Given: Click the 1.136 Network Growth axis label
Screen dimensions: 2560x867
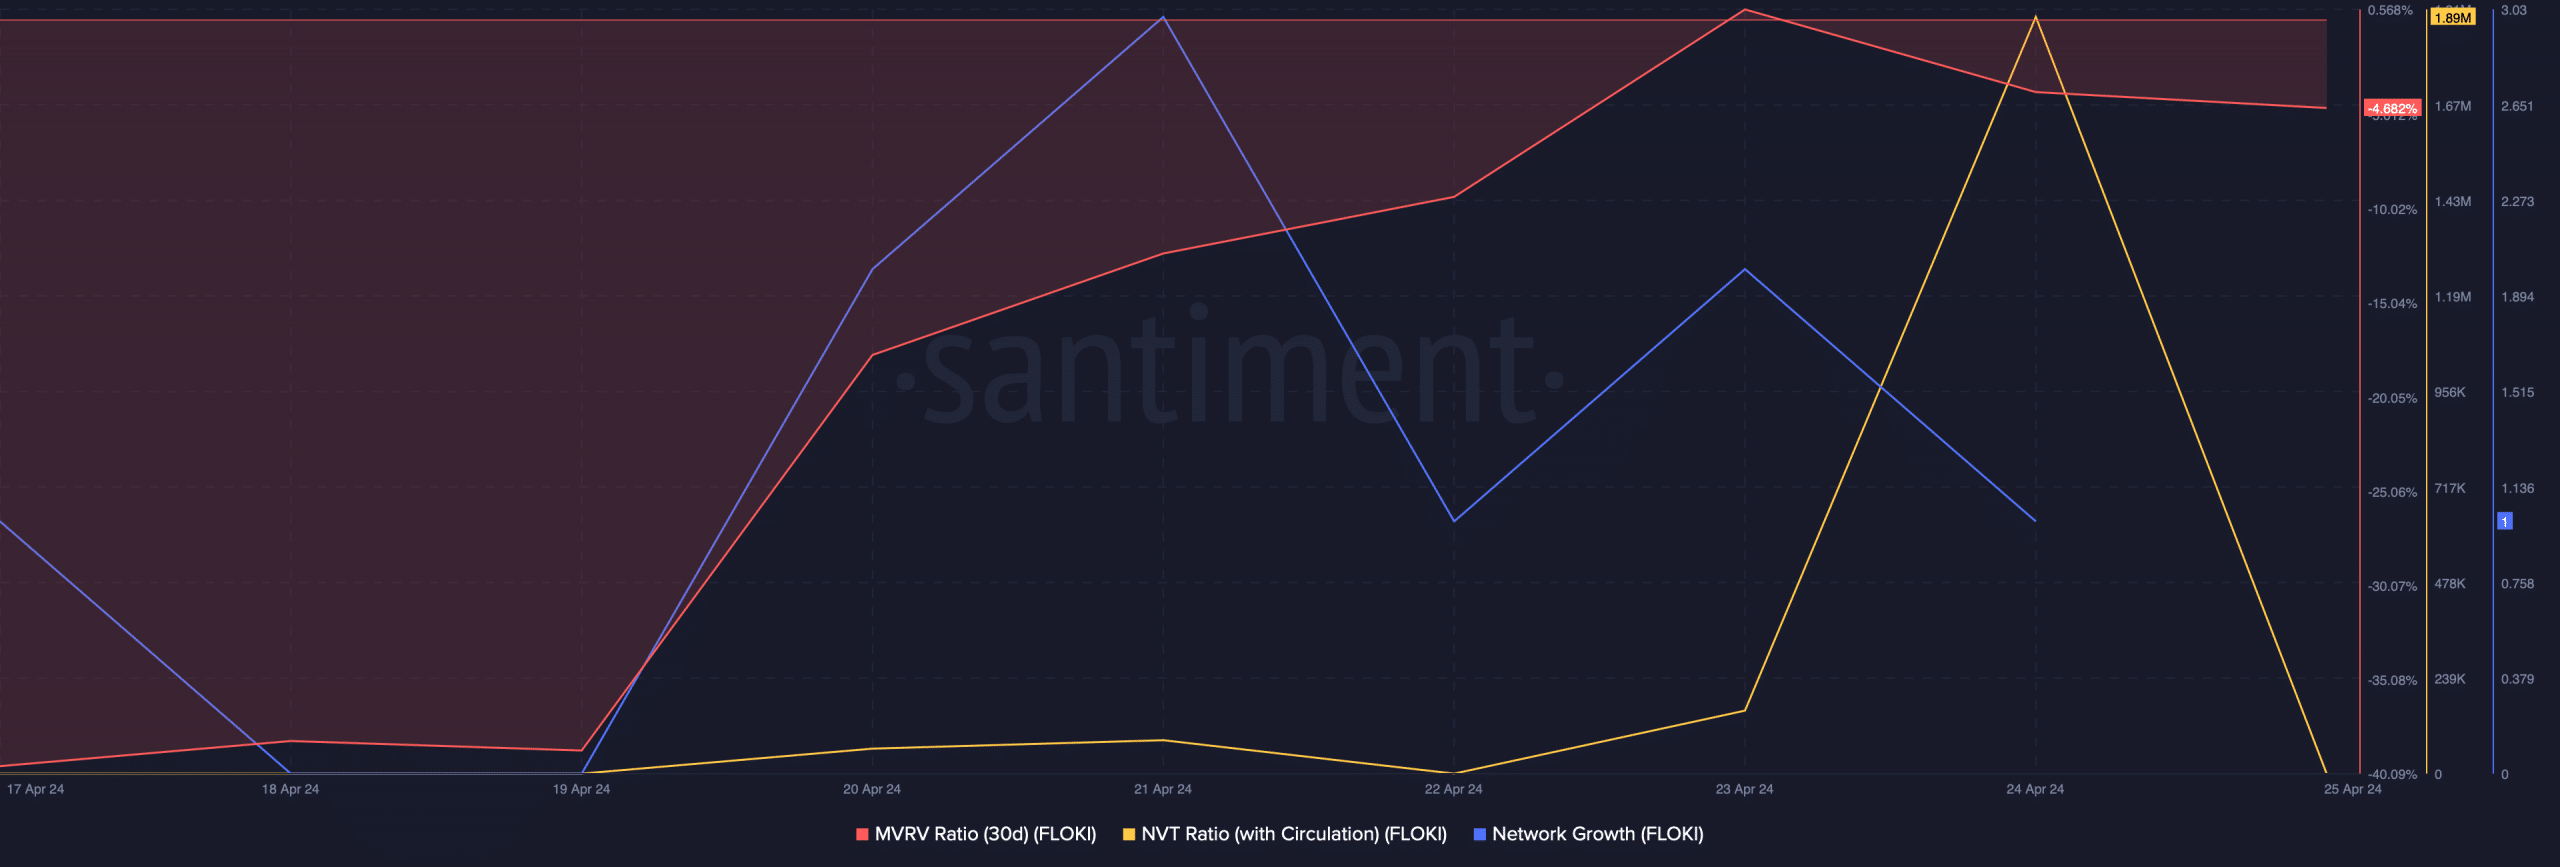Looking at the screenshot, I should pos(2518,488).
